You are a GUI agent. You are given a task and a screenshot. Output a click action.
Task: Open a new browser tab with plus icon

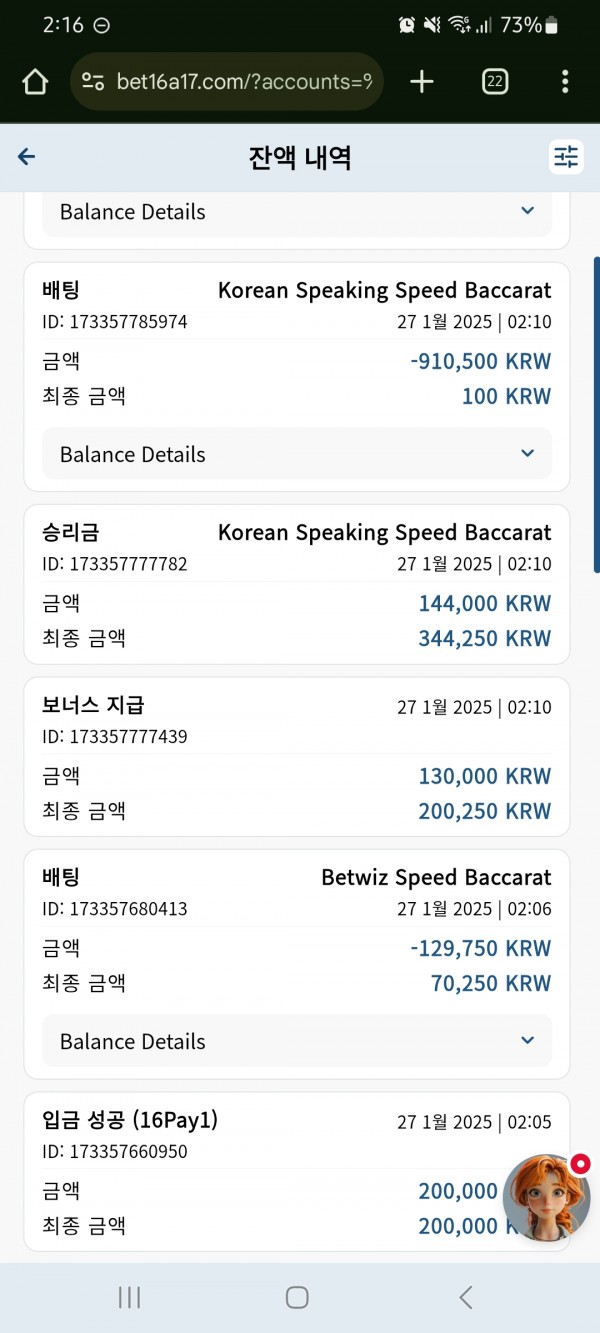click(422, 82)
